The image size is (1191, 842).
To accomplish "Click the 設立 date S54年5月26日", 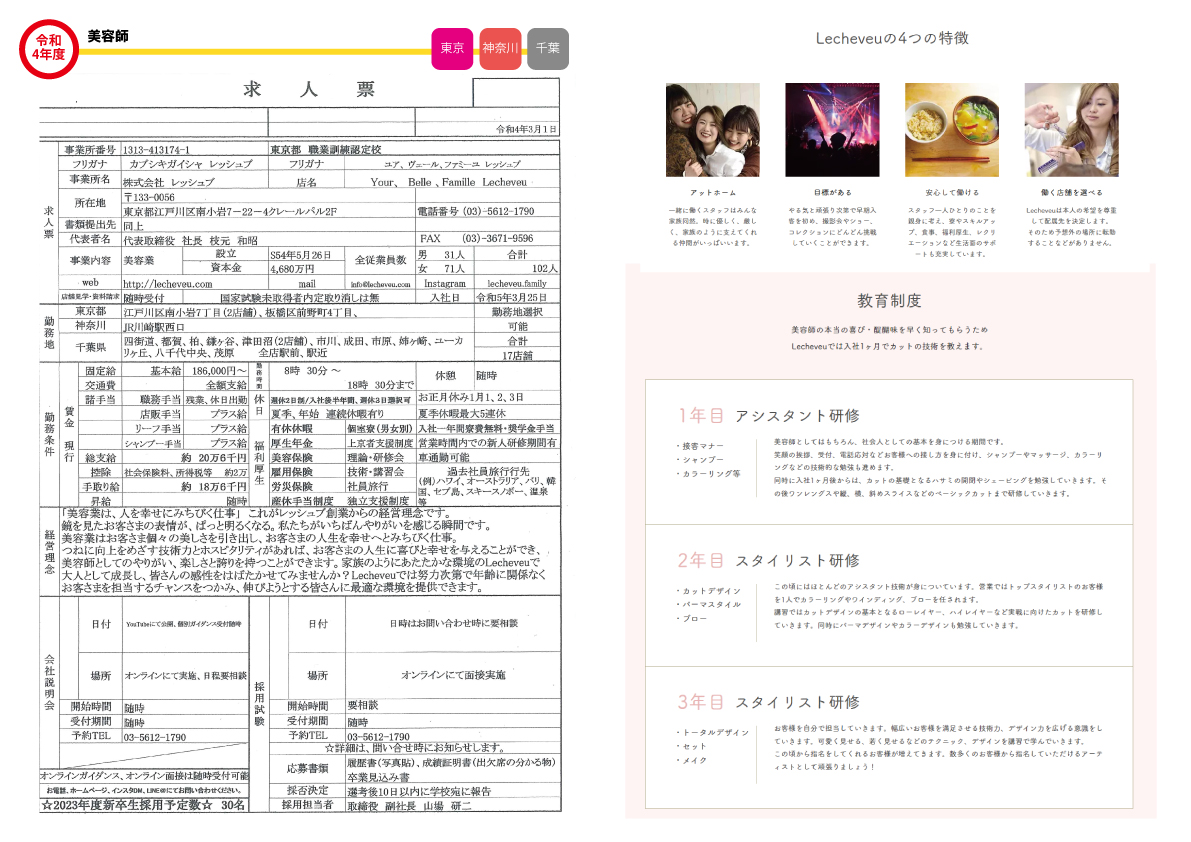I will [x=301, y=255].
